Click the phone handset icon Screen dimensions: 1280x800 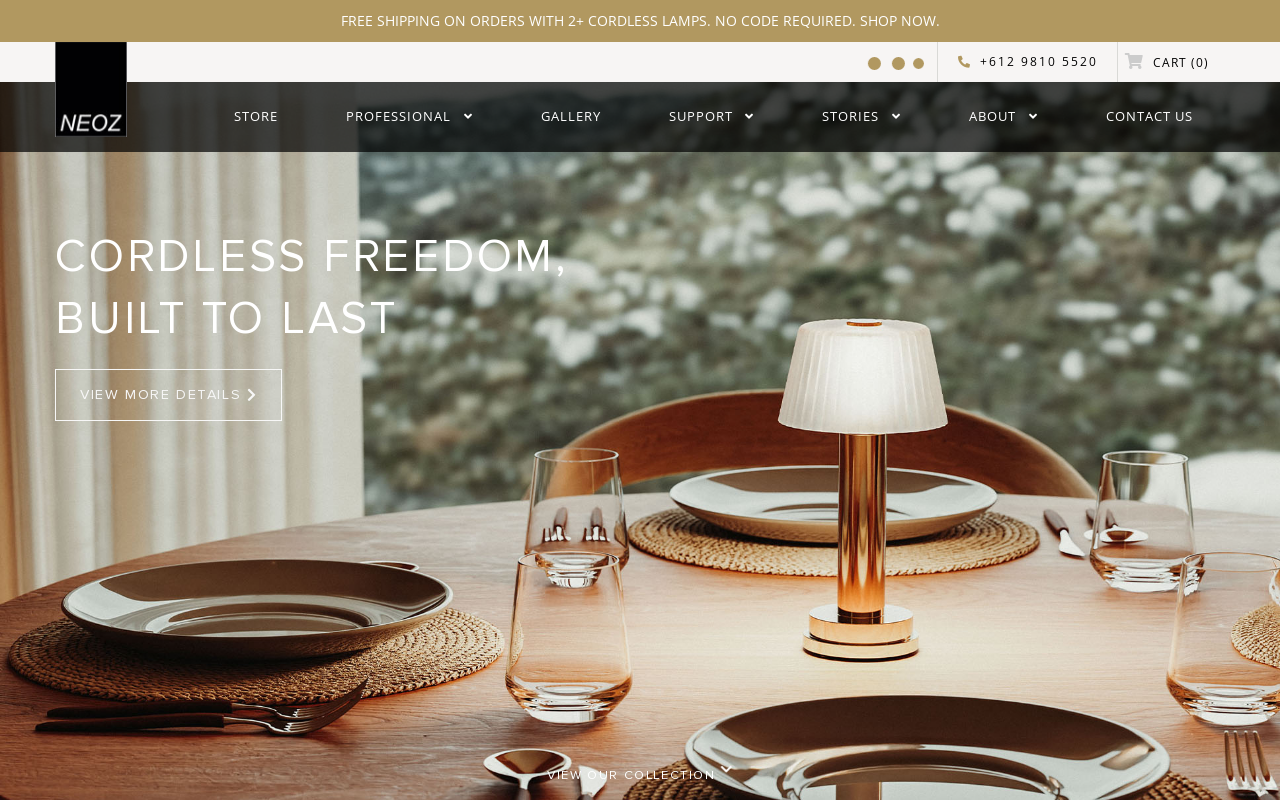[964, 62]
